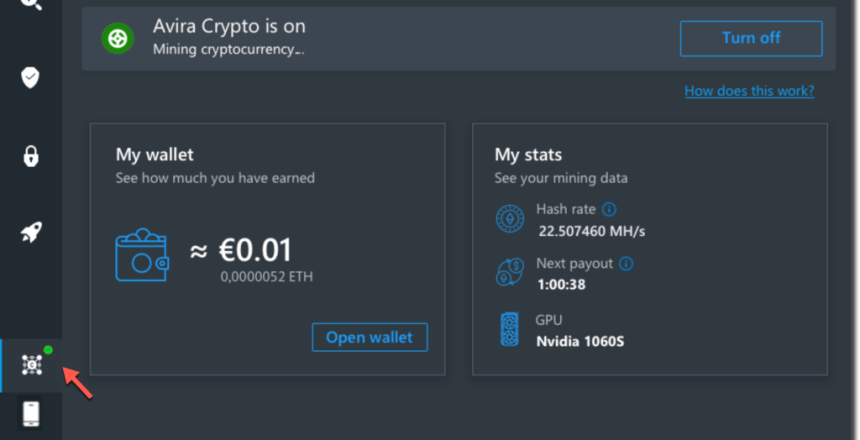
Task: Open the Security shield section in sidebar
Action: point(31,77)
